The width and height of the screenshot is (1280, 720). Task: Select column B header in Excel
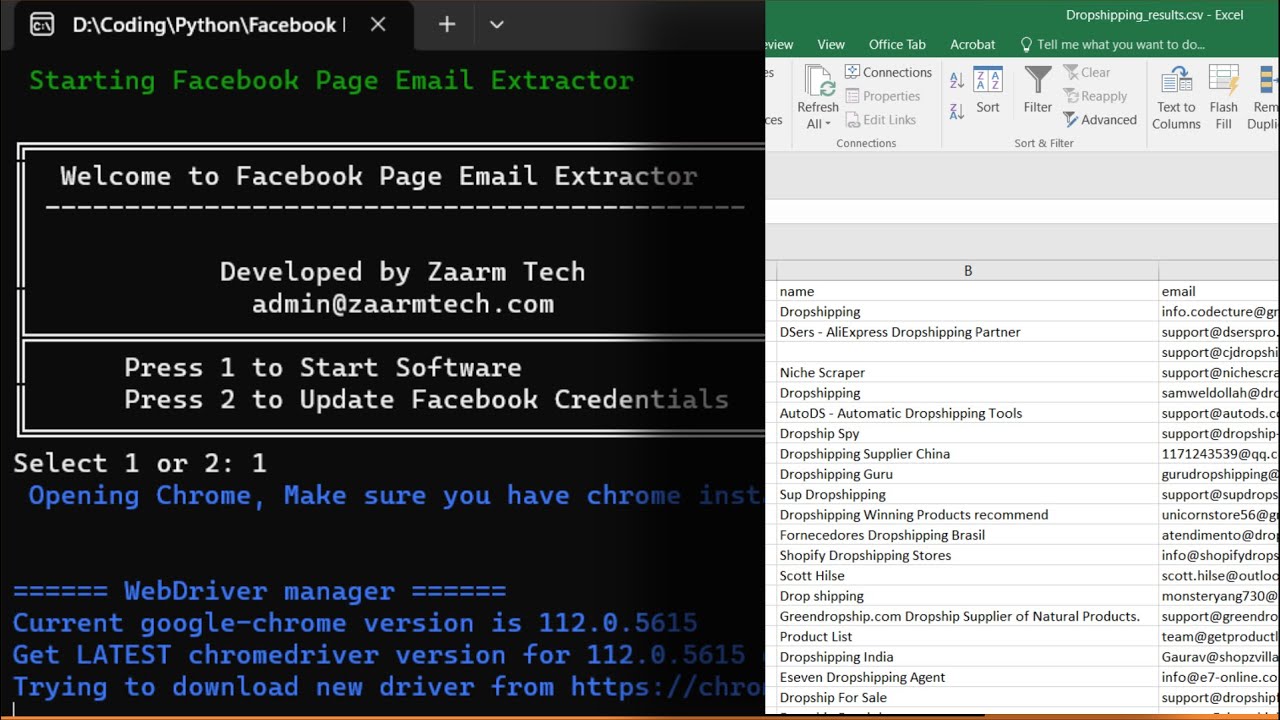click(x=967, y=271)
